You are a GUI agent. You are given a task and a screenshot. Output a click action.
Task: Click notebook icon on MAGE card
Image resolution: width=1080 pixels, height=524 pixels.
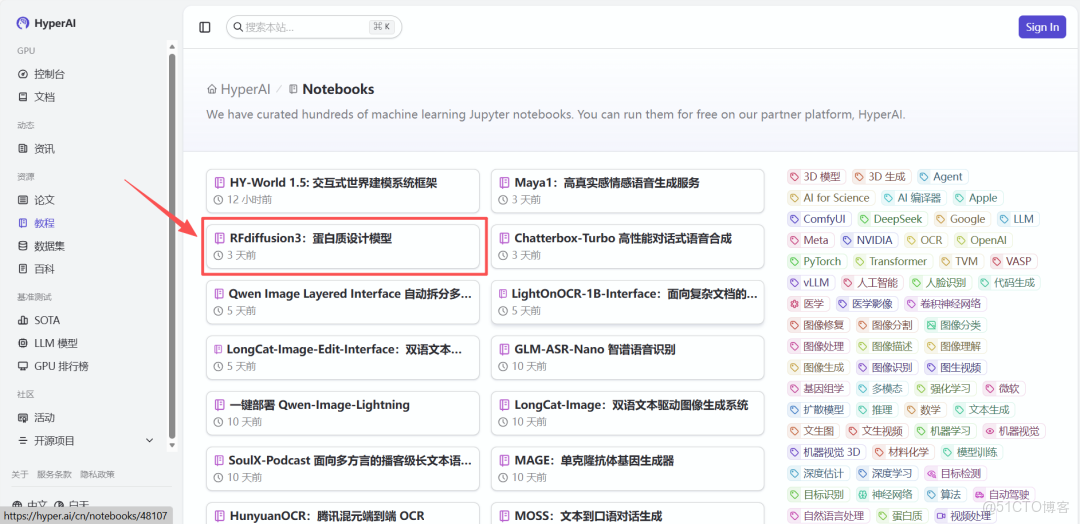point(505,461)
